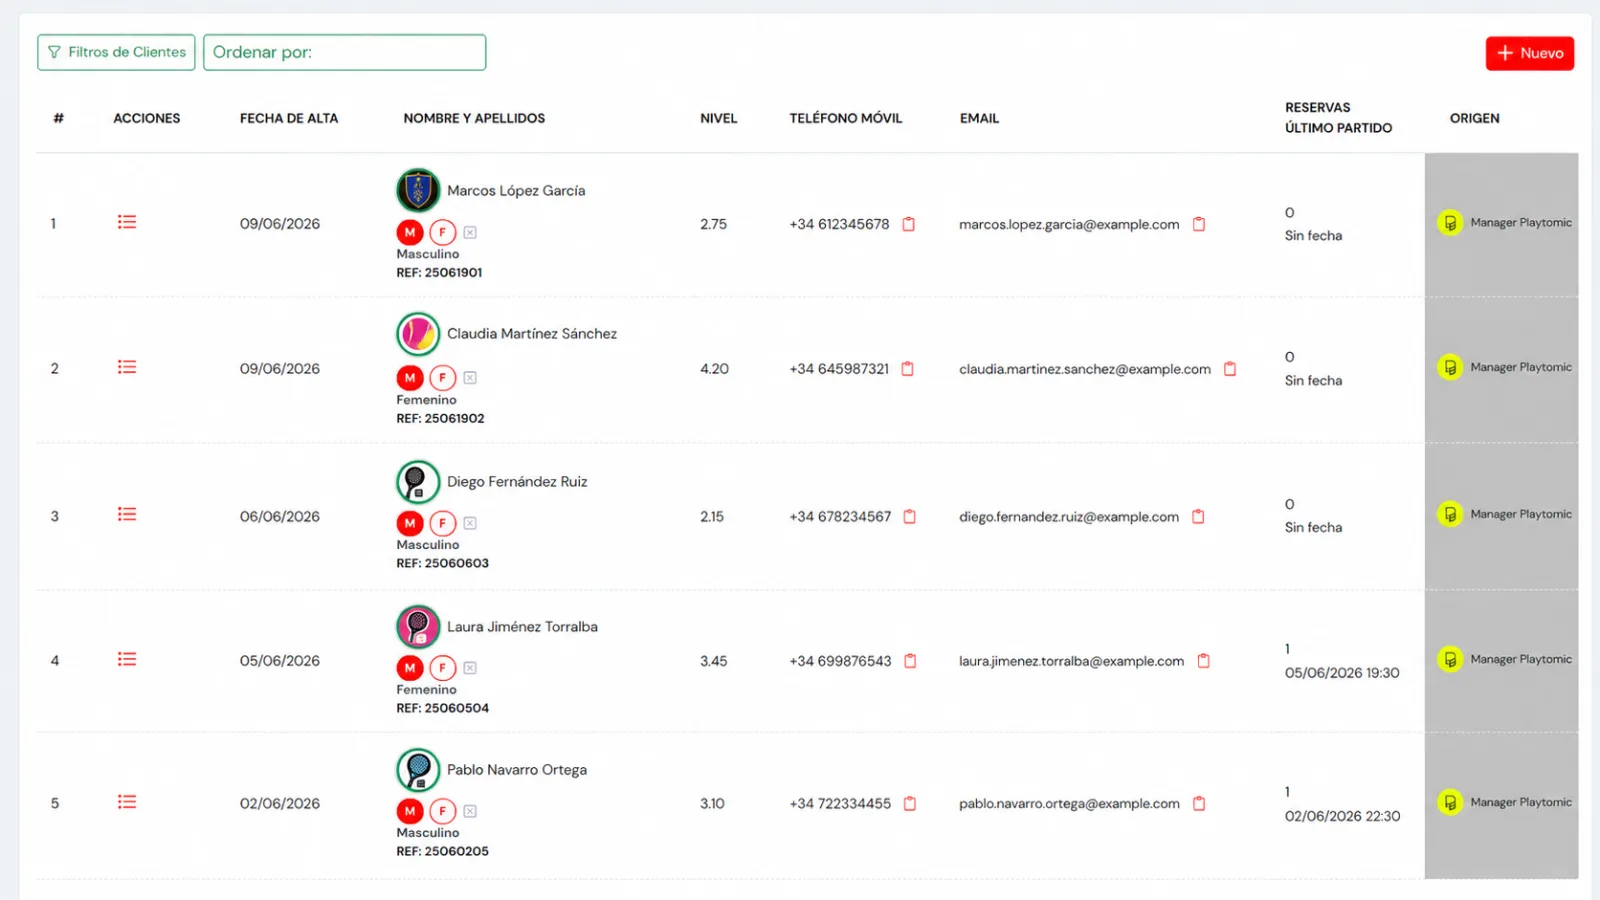The width and height of the screenshot is (1600, 900).
Task: Open Laura Jiménez Torralba's profile name
Action: click(x=522, y=627)
